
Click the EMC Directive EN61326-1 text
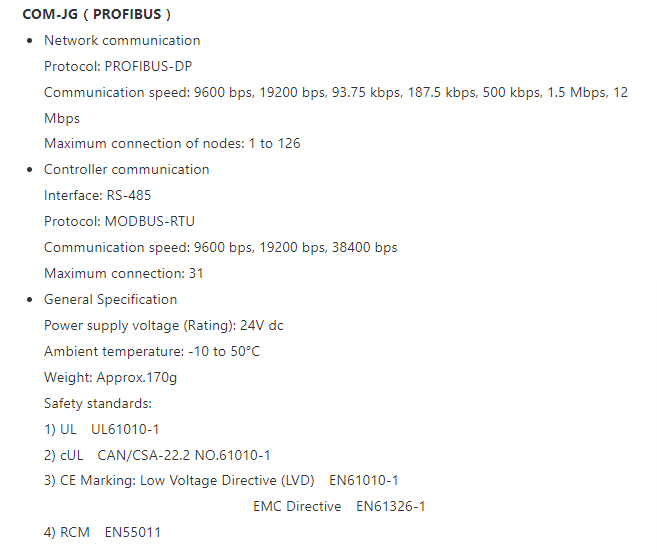click(339, 506)
